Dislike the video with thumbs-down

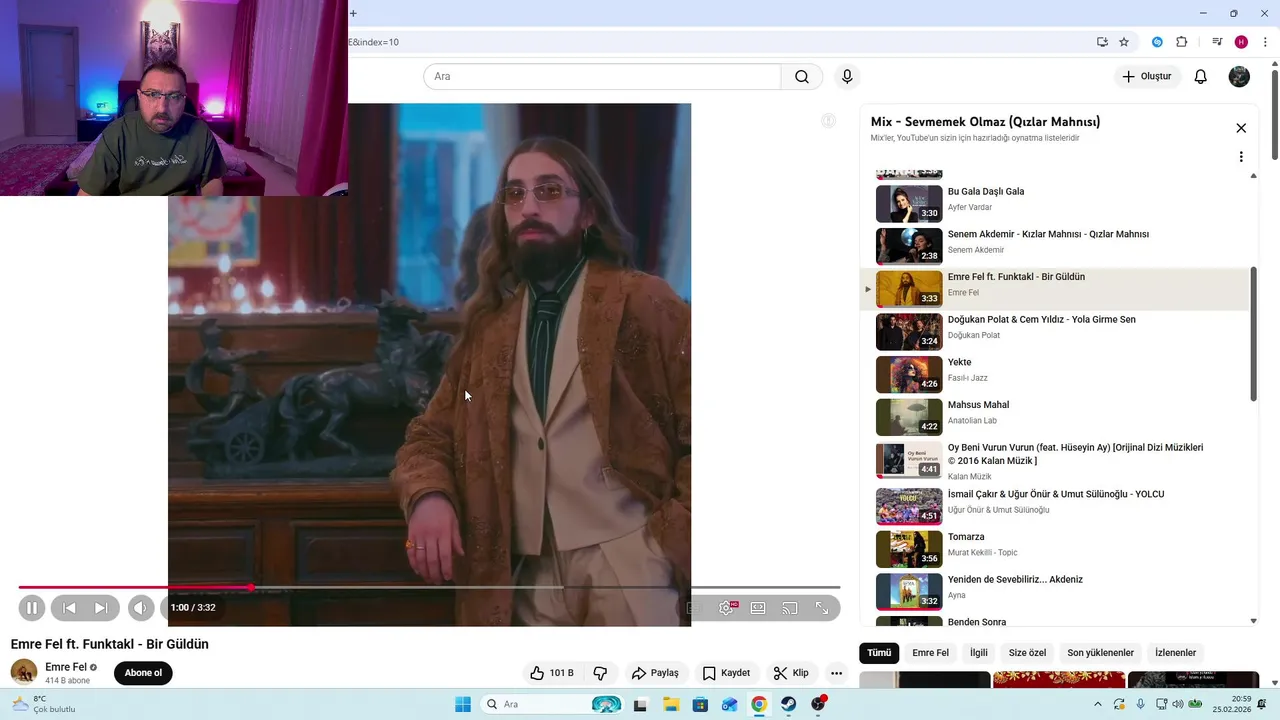pyautogui.click(x=600, y=673)
